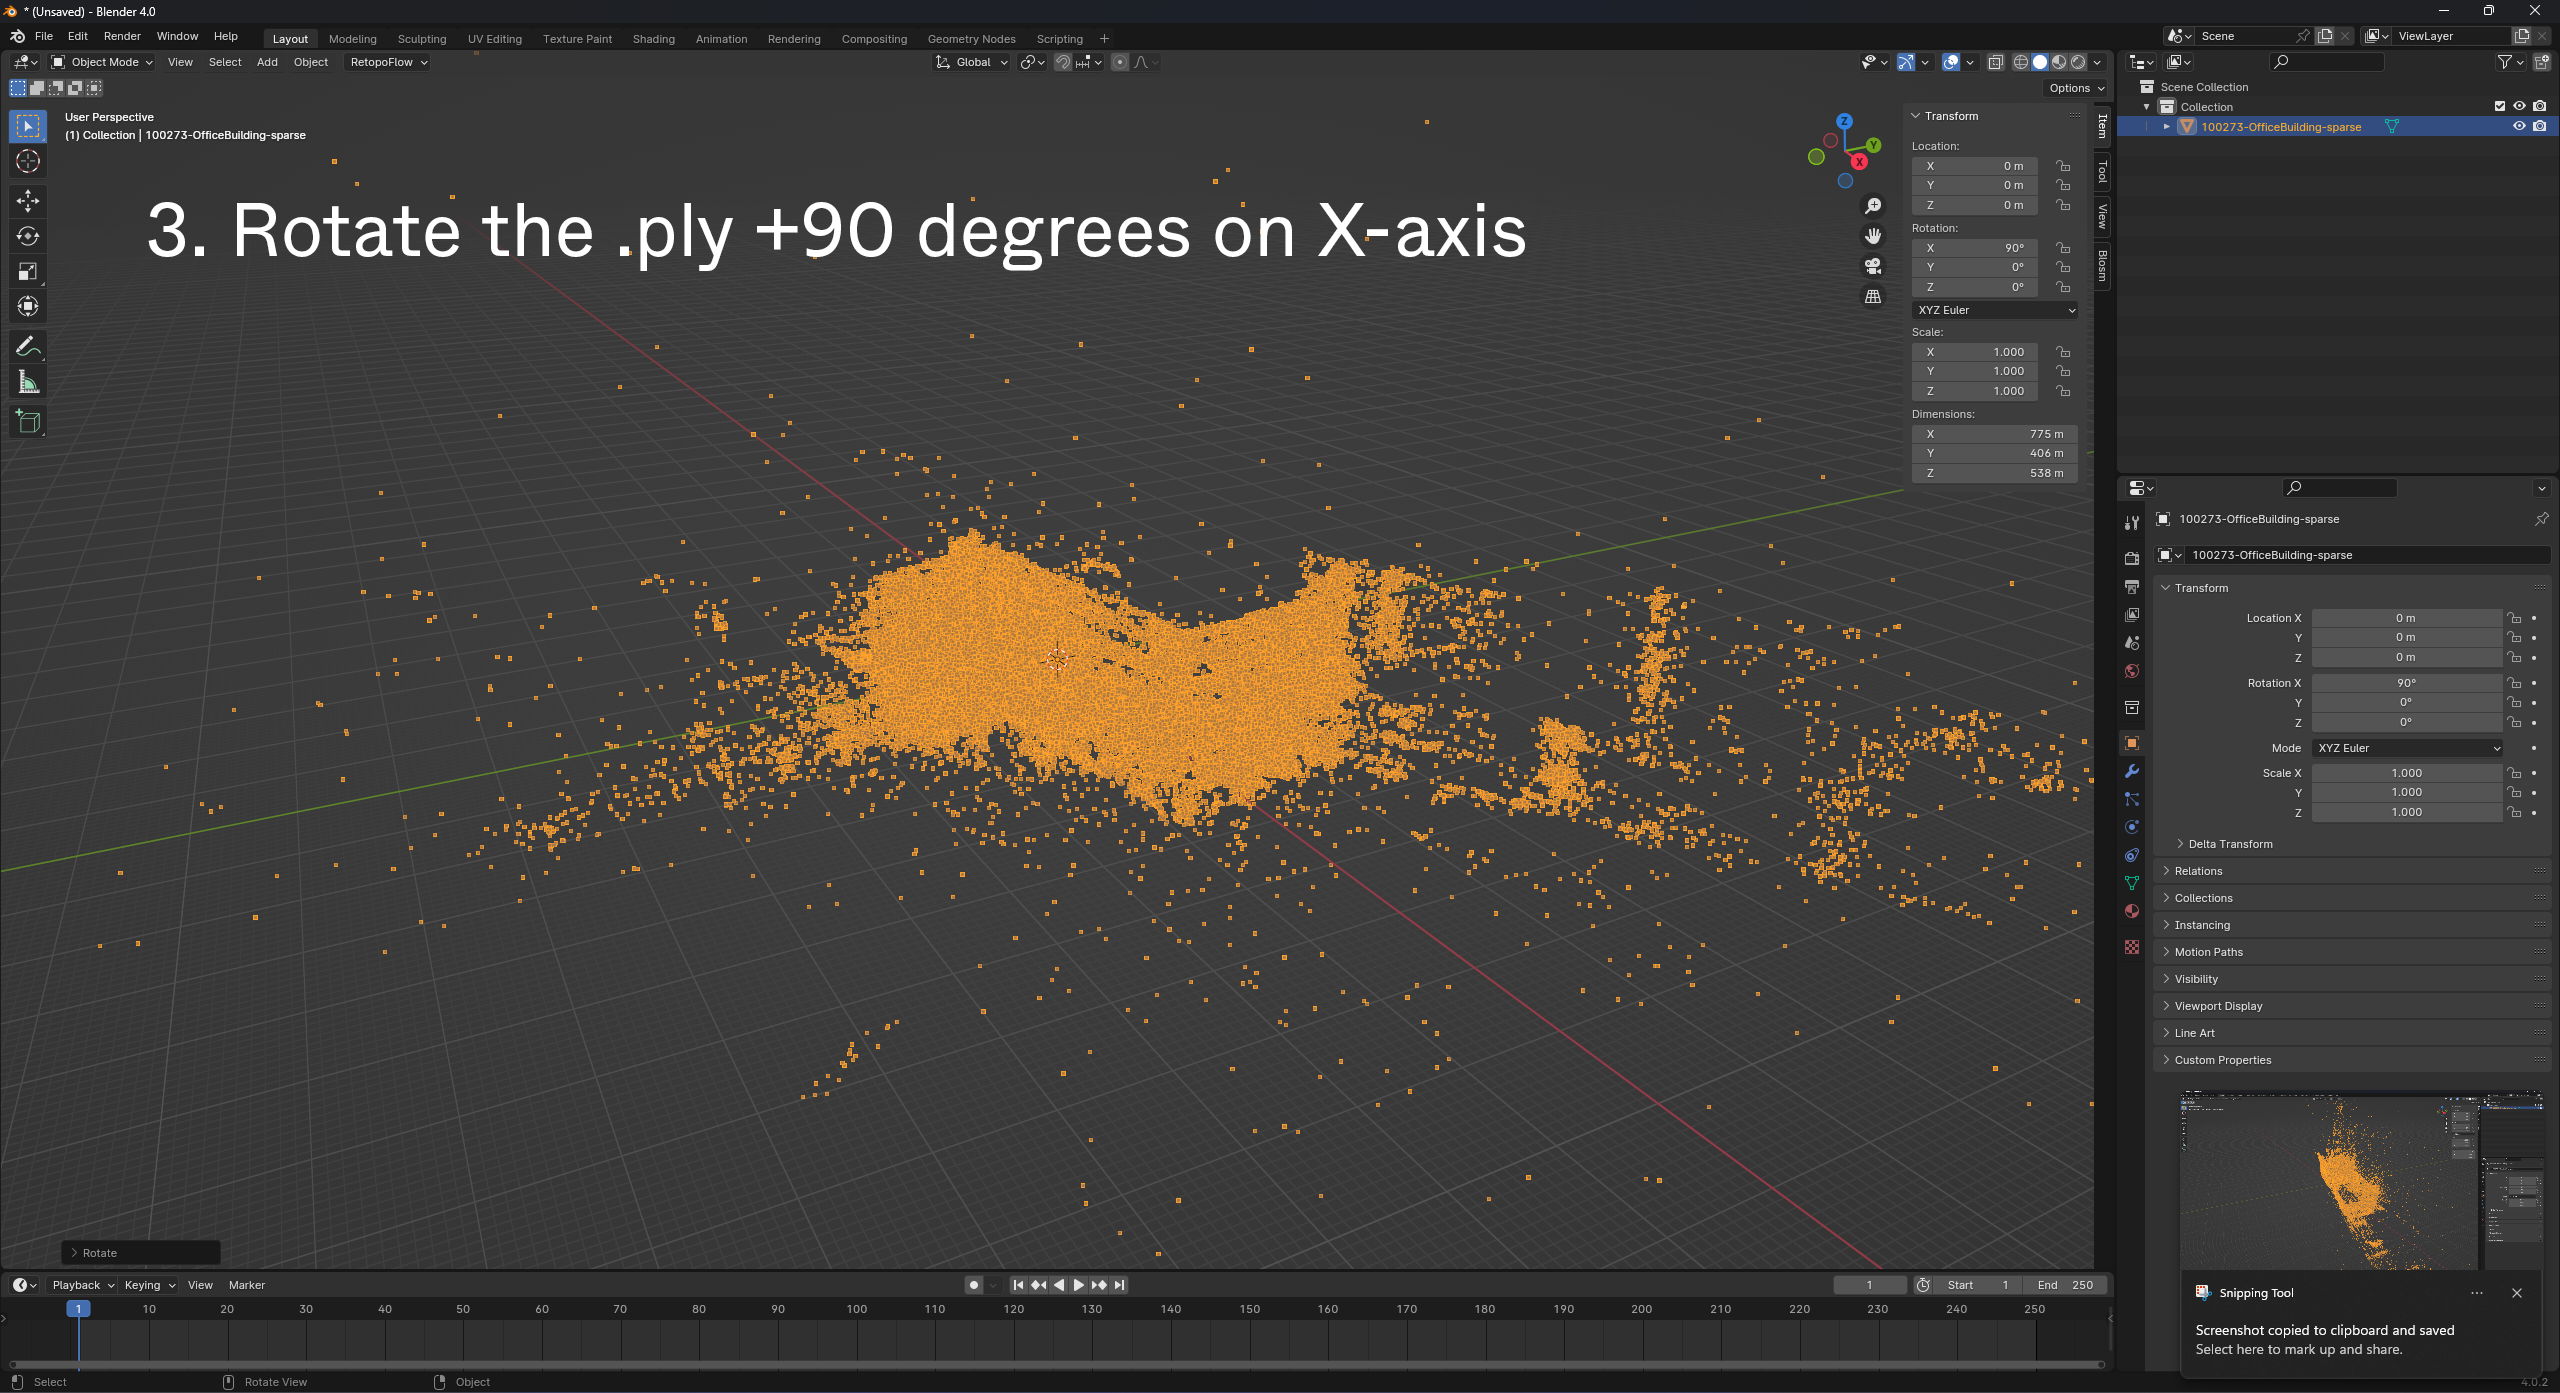Open the Global transform orientation dropdown
The height and width of the screenshot is (1393, 2560).
tap(971, 62)
